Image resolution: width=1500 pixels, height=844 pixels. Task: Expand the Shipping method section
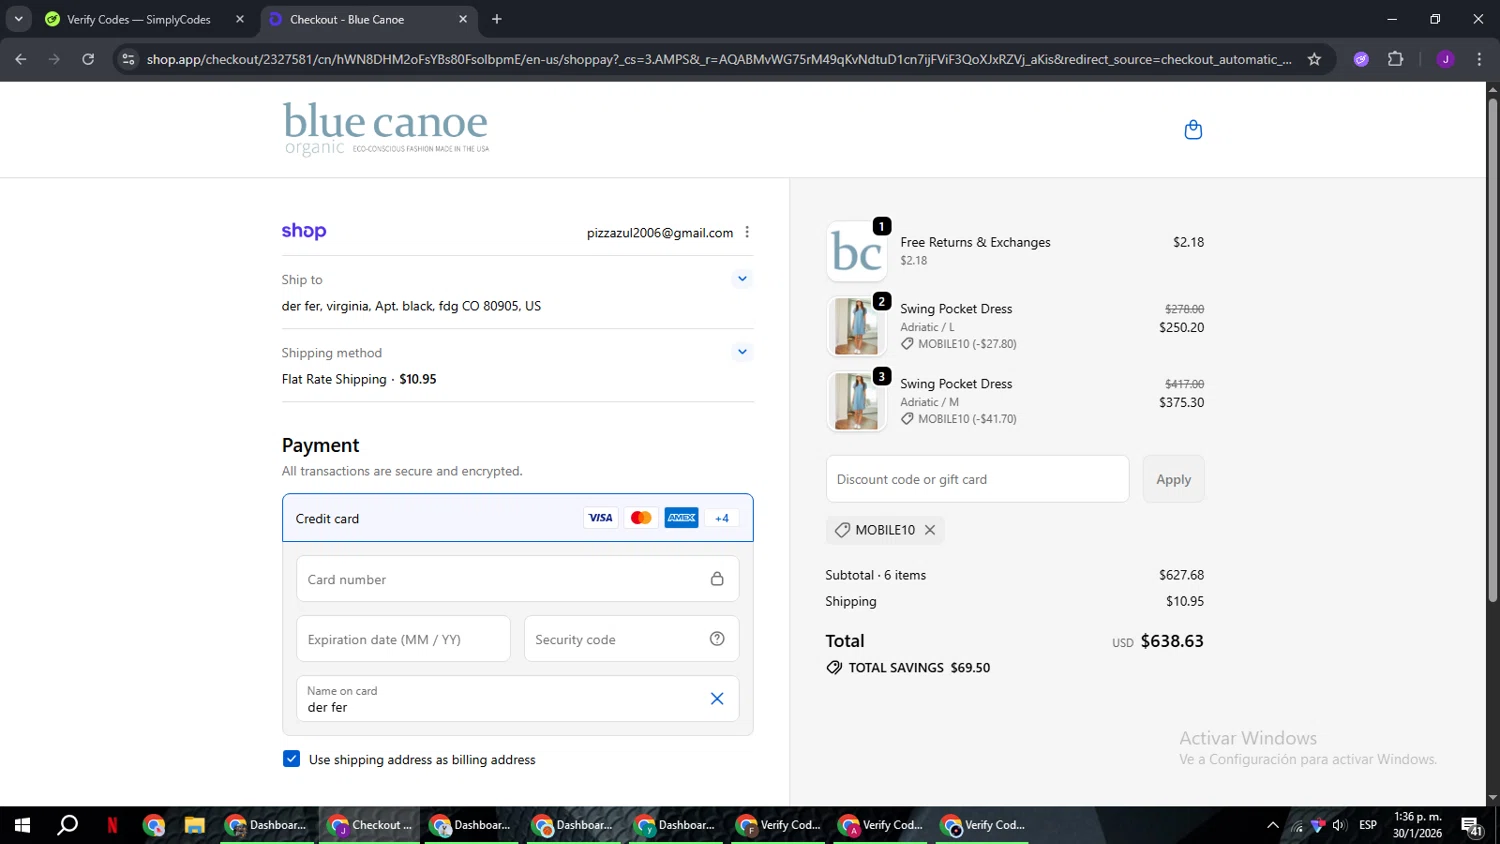click(742, 352)
